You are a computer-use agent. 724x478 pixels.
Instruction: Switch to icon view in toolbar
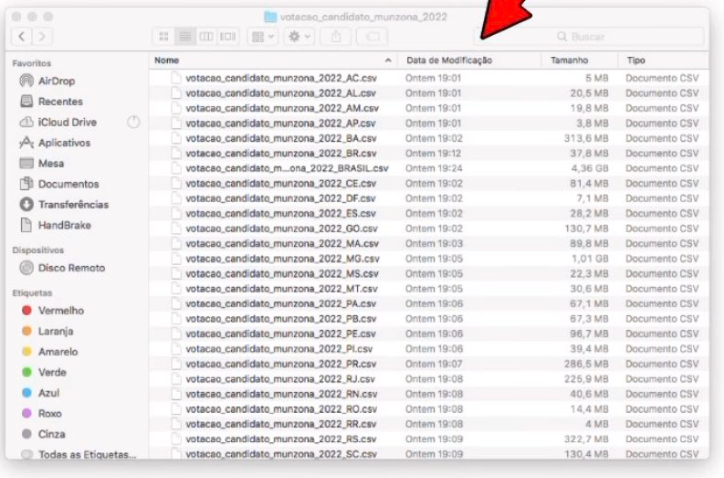tap(164, 36)
